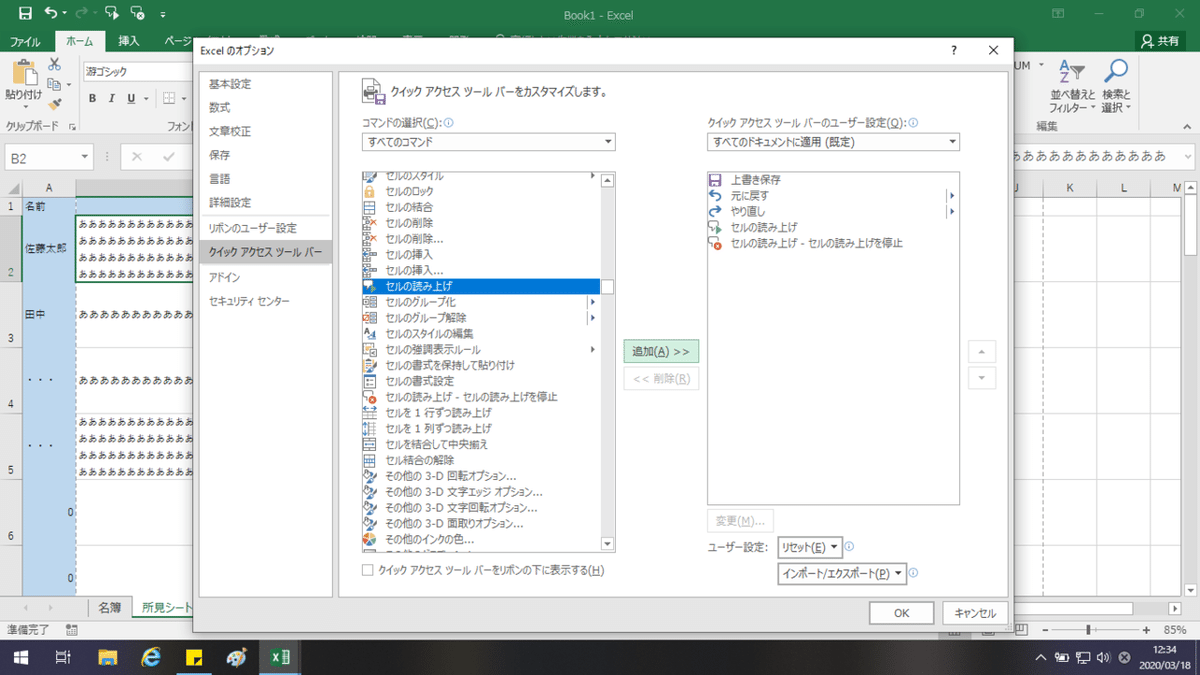This screenshot has height=675, width=1200.
Task: Open 数式 options category
Action: tap(219, 108)
